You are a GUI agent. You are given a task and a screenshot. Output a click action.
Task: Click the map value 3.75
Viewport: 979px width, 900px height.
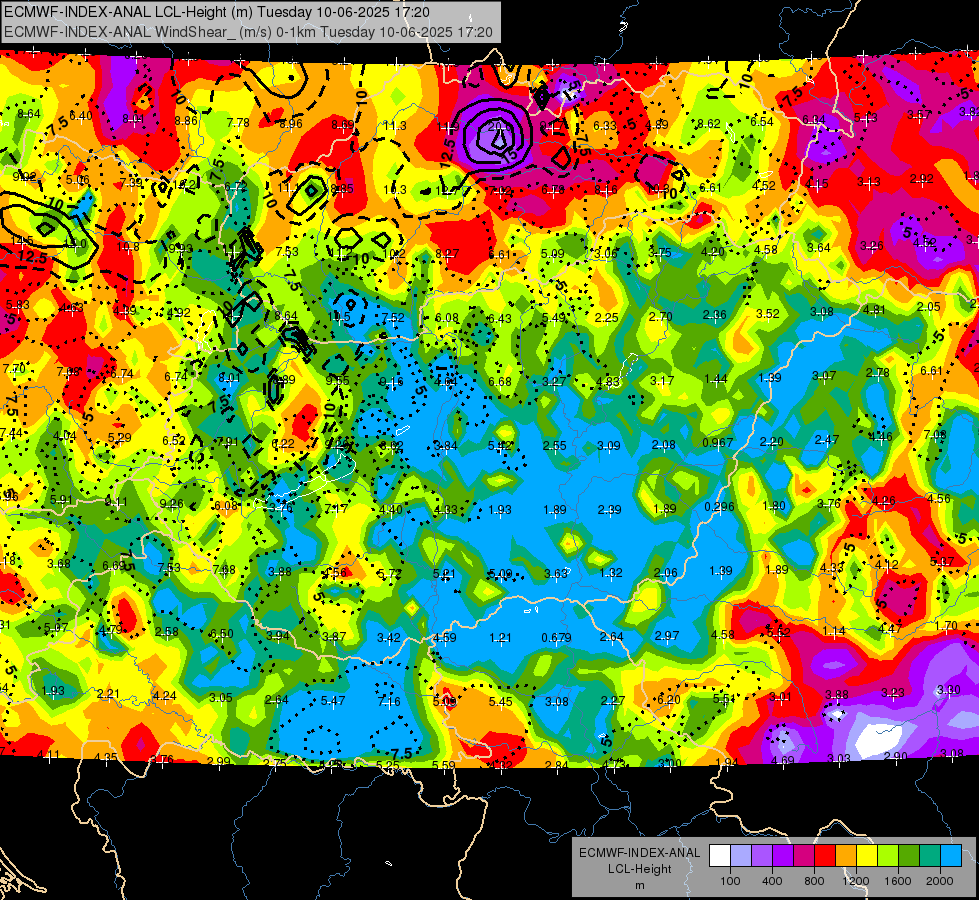pyautogui.click(x=659, y=253)
